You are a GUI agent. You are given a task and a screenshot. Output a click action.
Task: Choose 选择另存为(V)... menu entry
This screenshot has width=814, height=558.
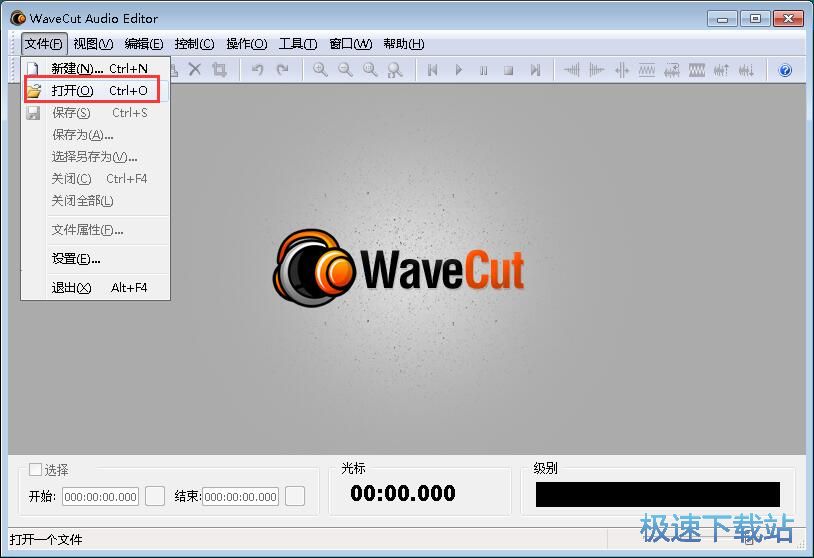pyautogui.click(x=97, y=157)
